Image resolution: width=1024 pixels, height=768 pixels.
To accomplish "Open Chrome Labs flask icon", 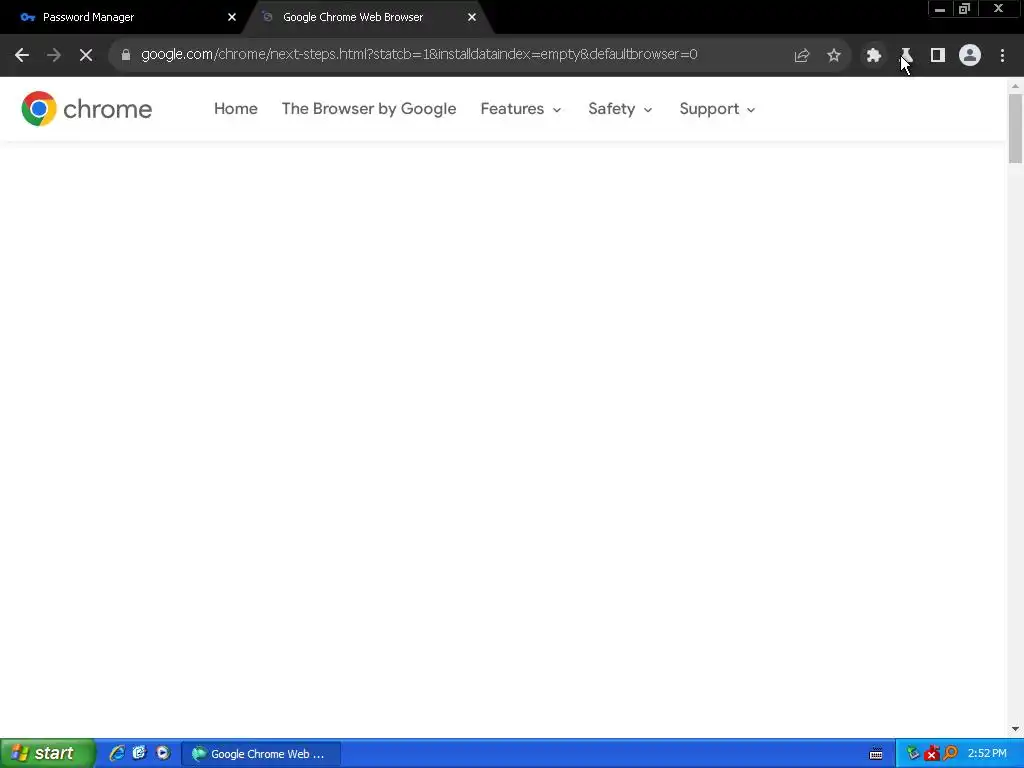I will (906, 55).
